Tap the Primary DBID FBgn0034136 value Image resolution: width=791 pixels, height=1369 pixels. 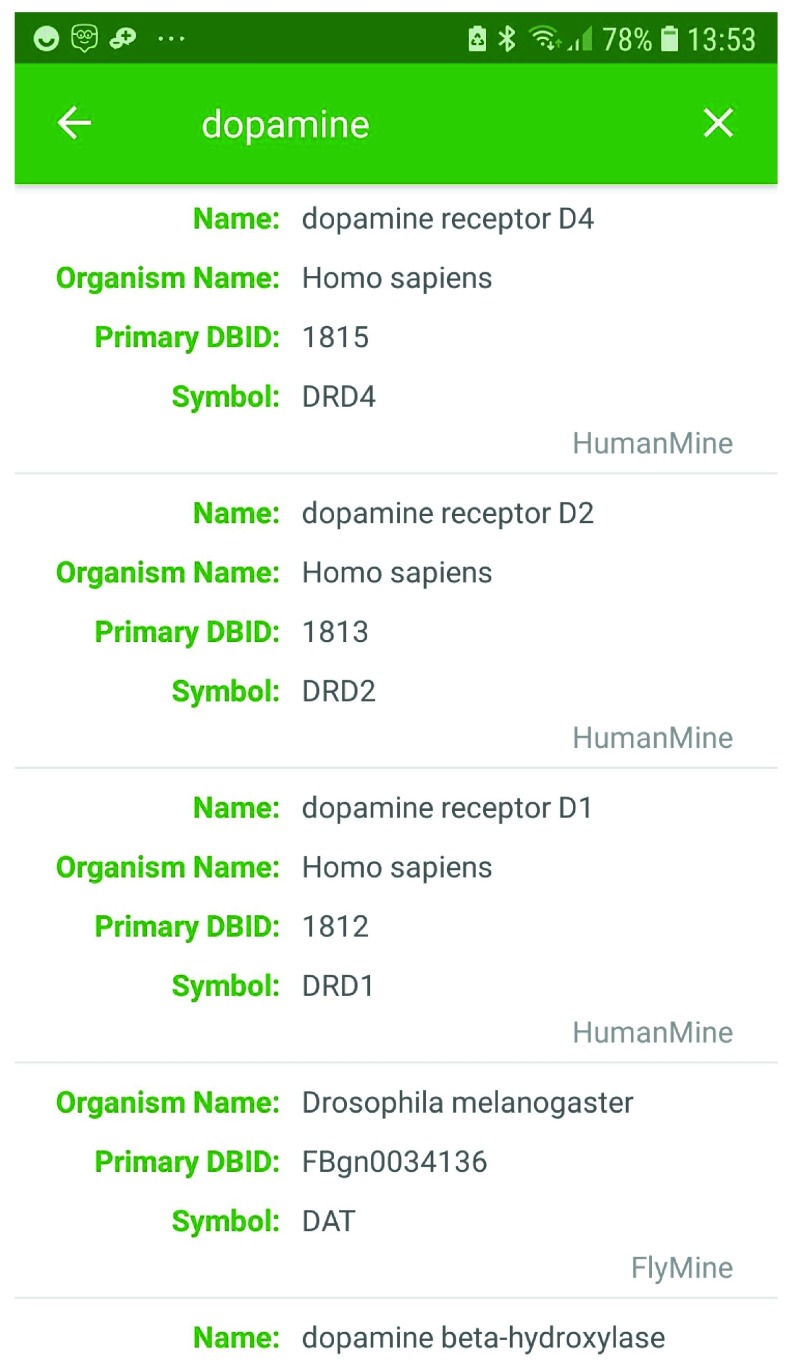click(395, 1162)
